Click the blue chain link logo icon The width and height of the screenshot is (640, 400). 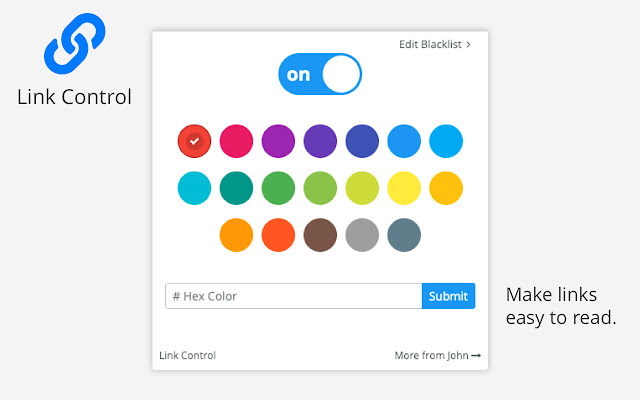coord(75,43)
